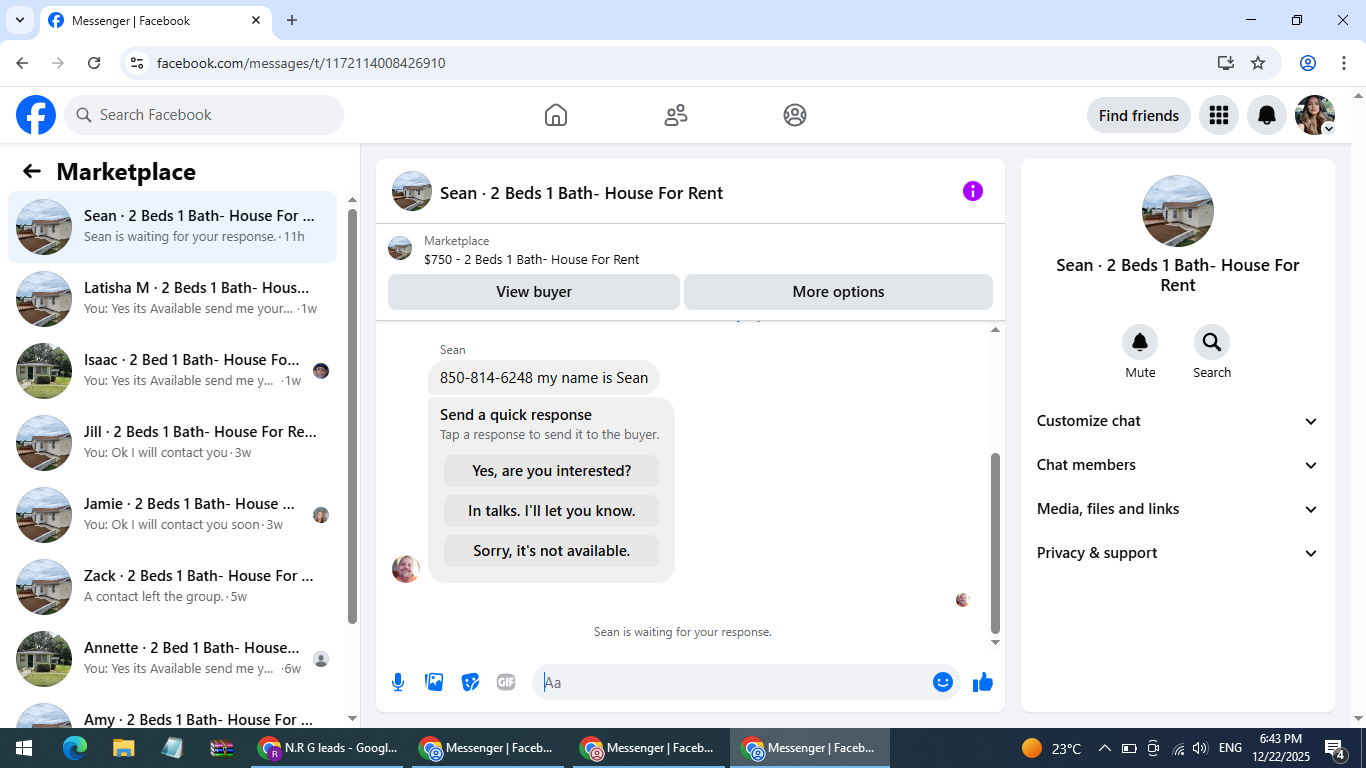
Task: Click the large listing photo in info panel
Action: pyautogui.click(x=1178, y=211)
